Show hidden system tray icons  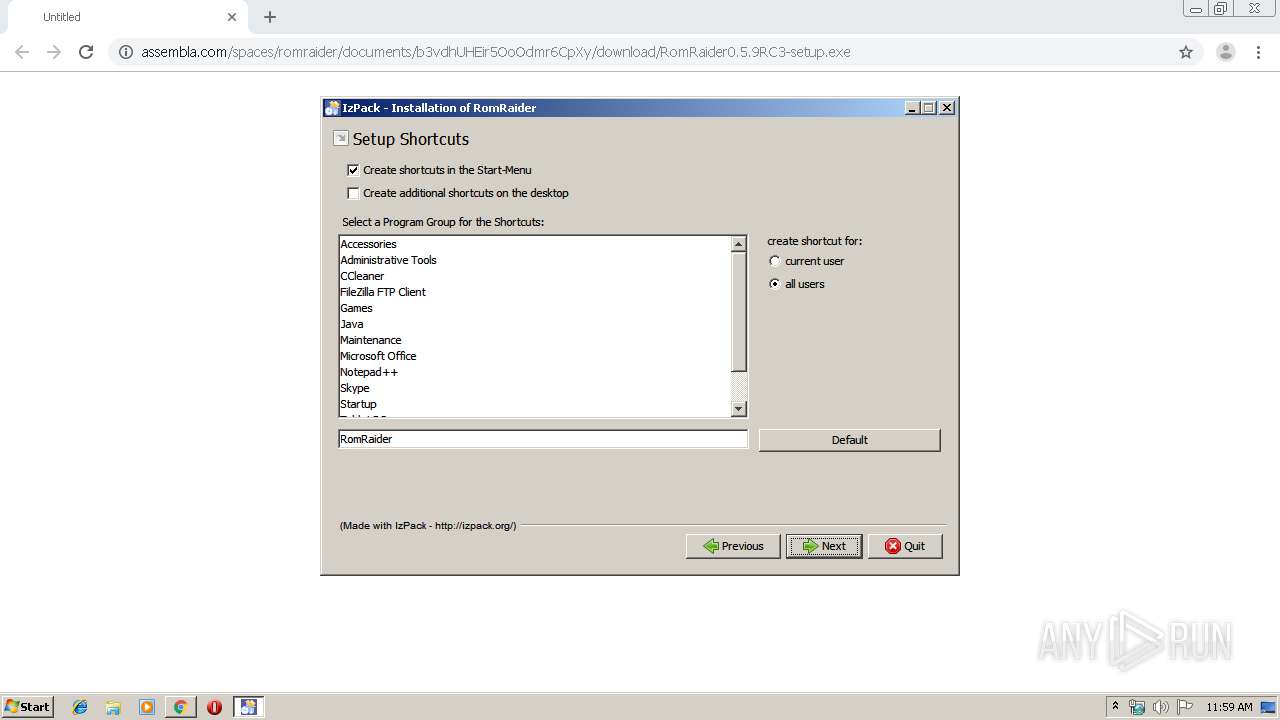(x=1115, y=706)
